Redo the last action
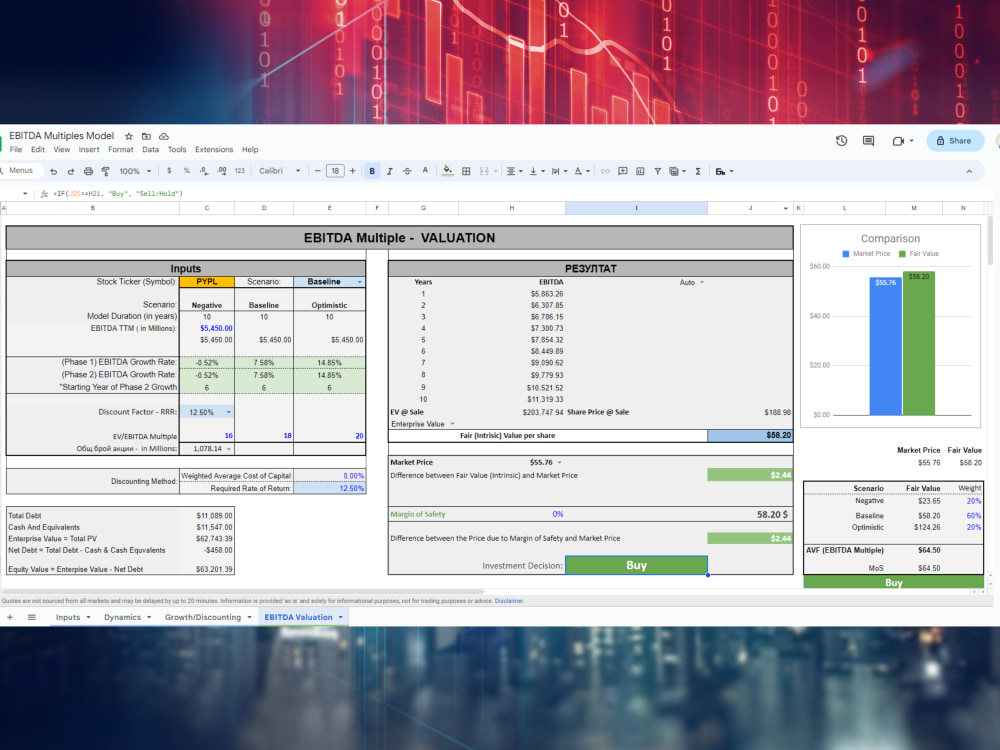The width and height of the screenshot is (1000, 750). [x=71, y=172]
